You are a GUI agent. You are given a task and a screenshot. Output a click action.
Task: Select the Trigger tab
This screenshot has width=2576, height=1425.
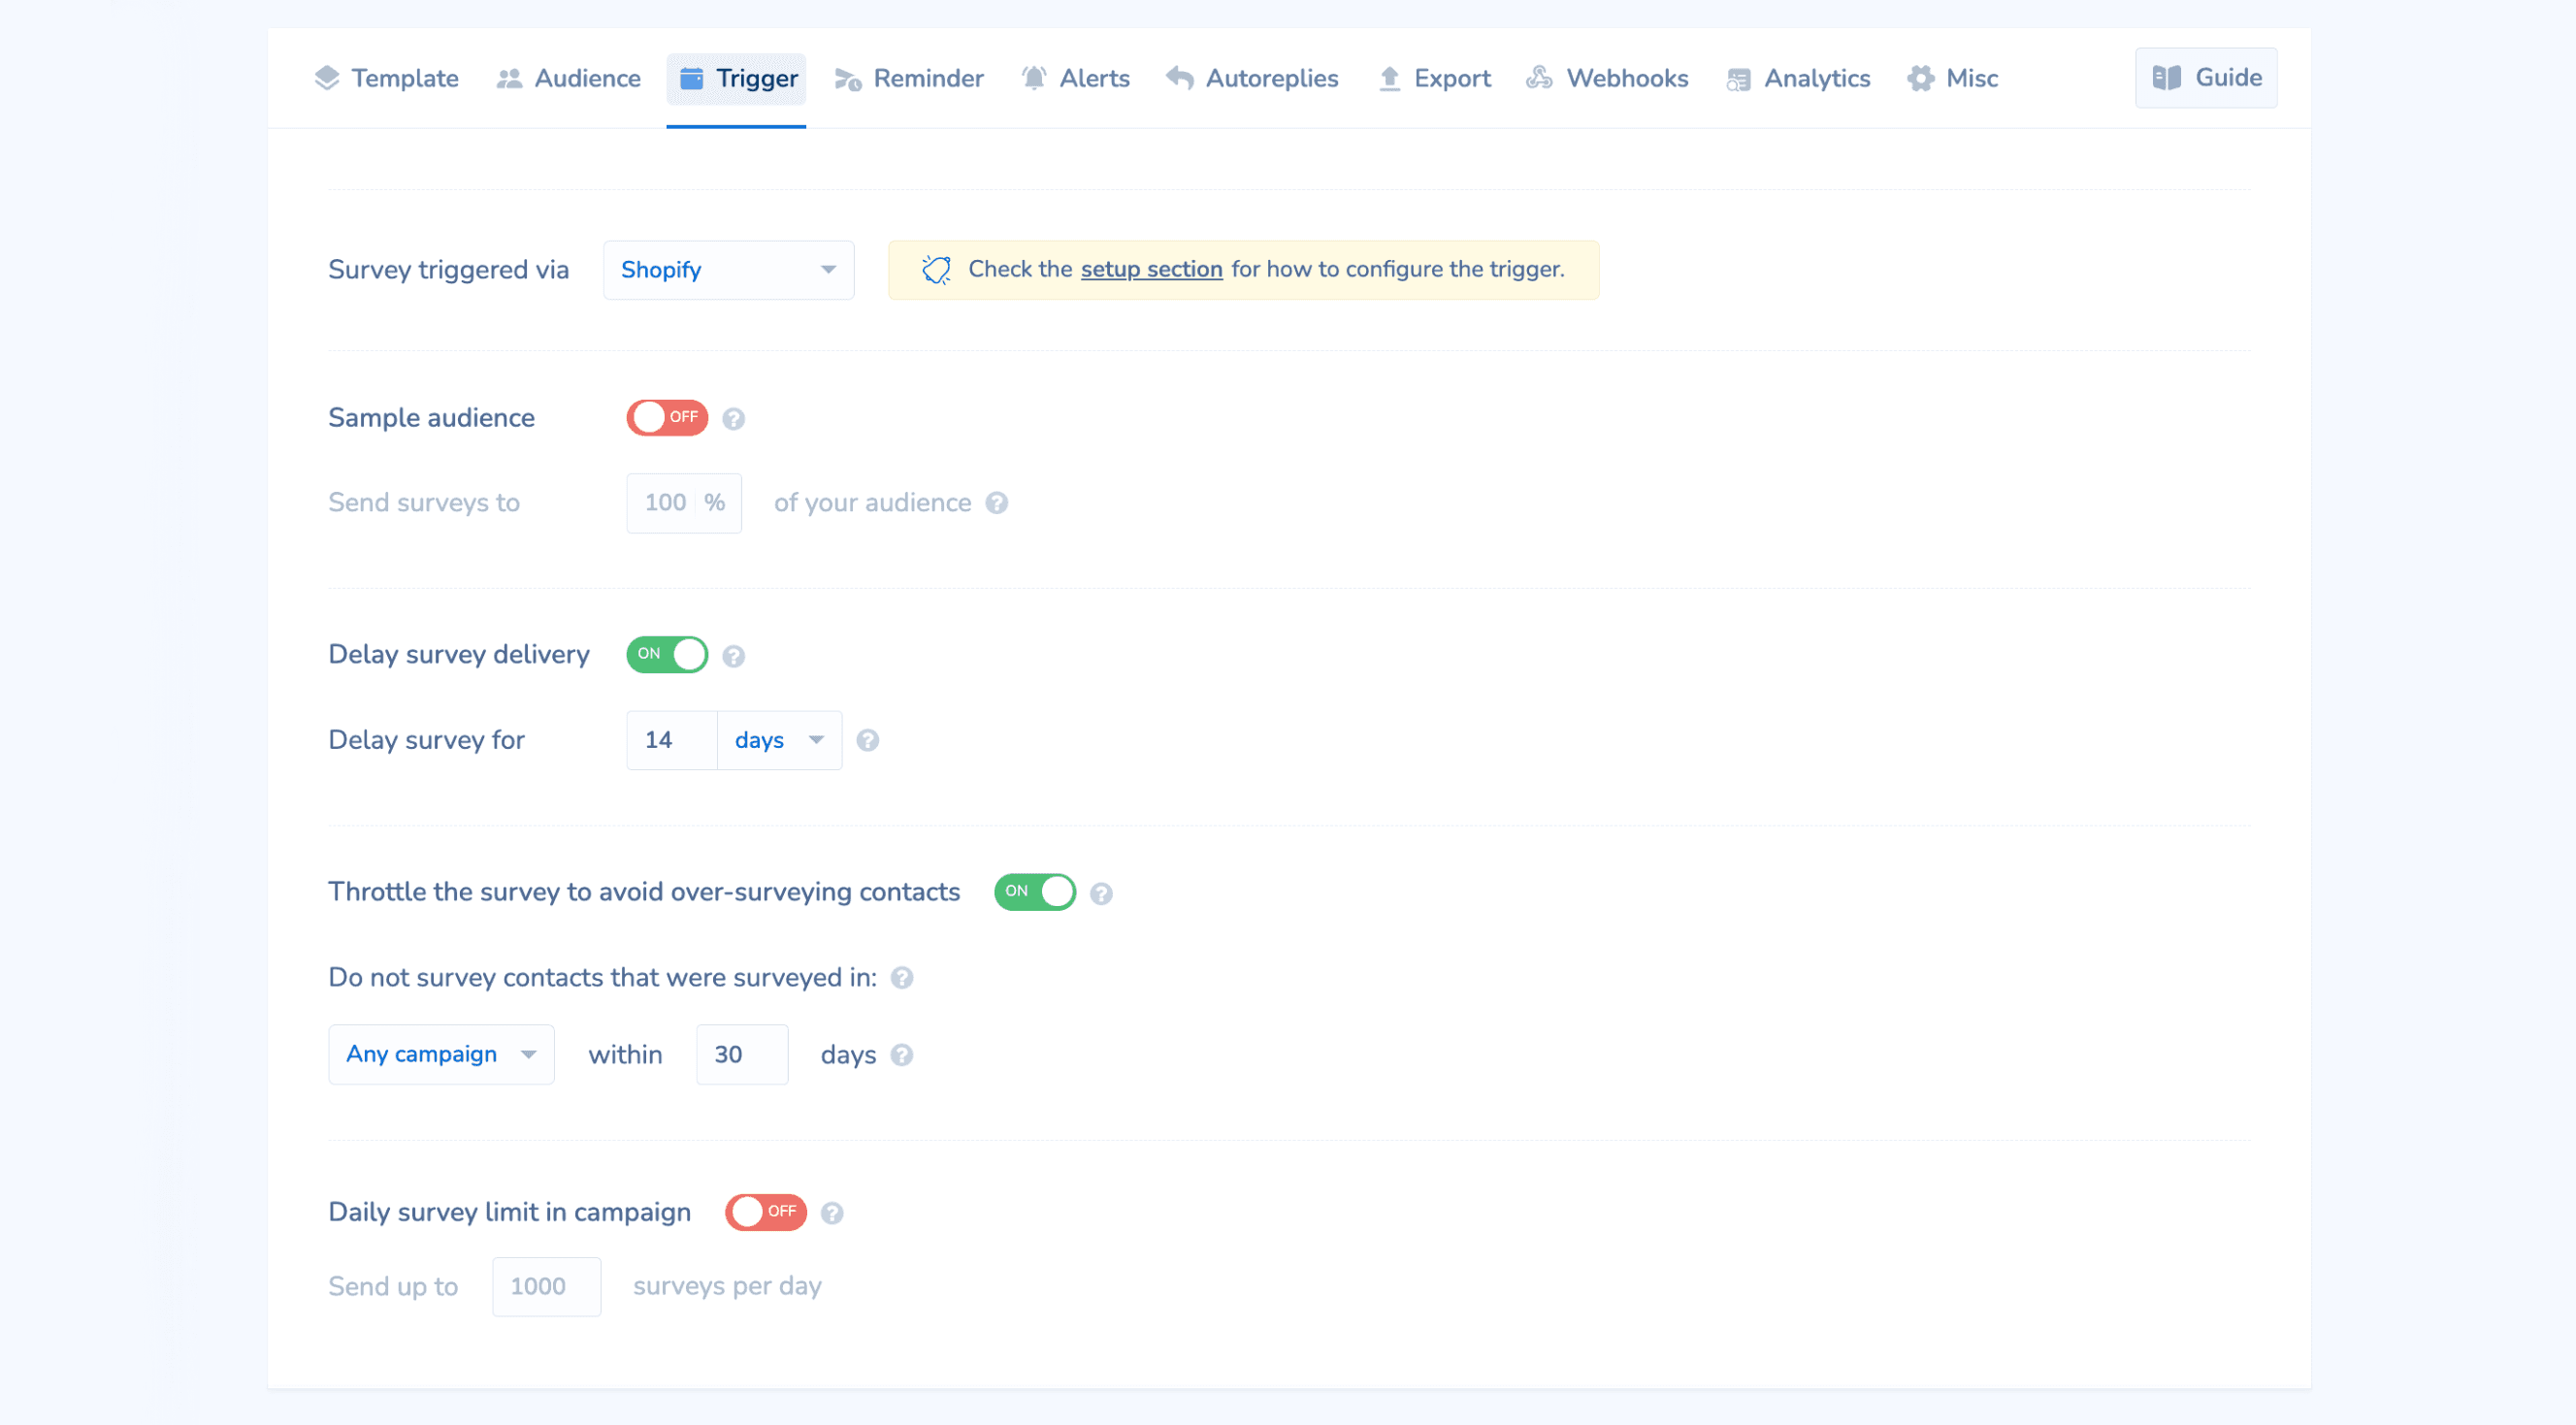coord(736,78)
